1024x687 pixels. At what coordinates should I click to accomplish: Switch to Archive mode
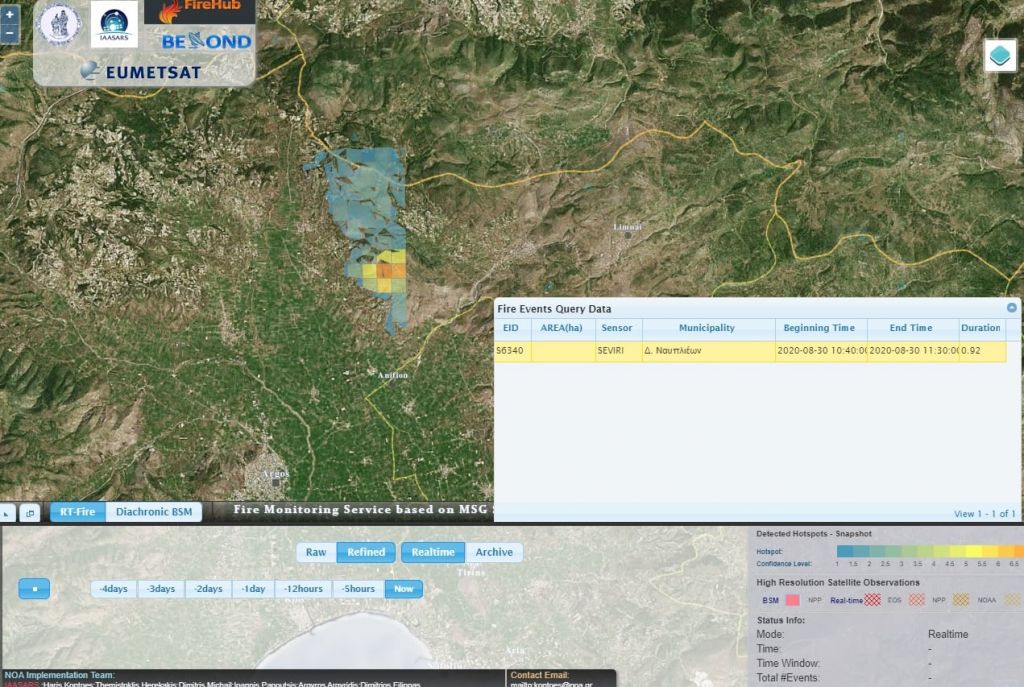tap(494, 552)
